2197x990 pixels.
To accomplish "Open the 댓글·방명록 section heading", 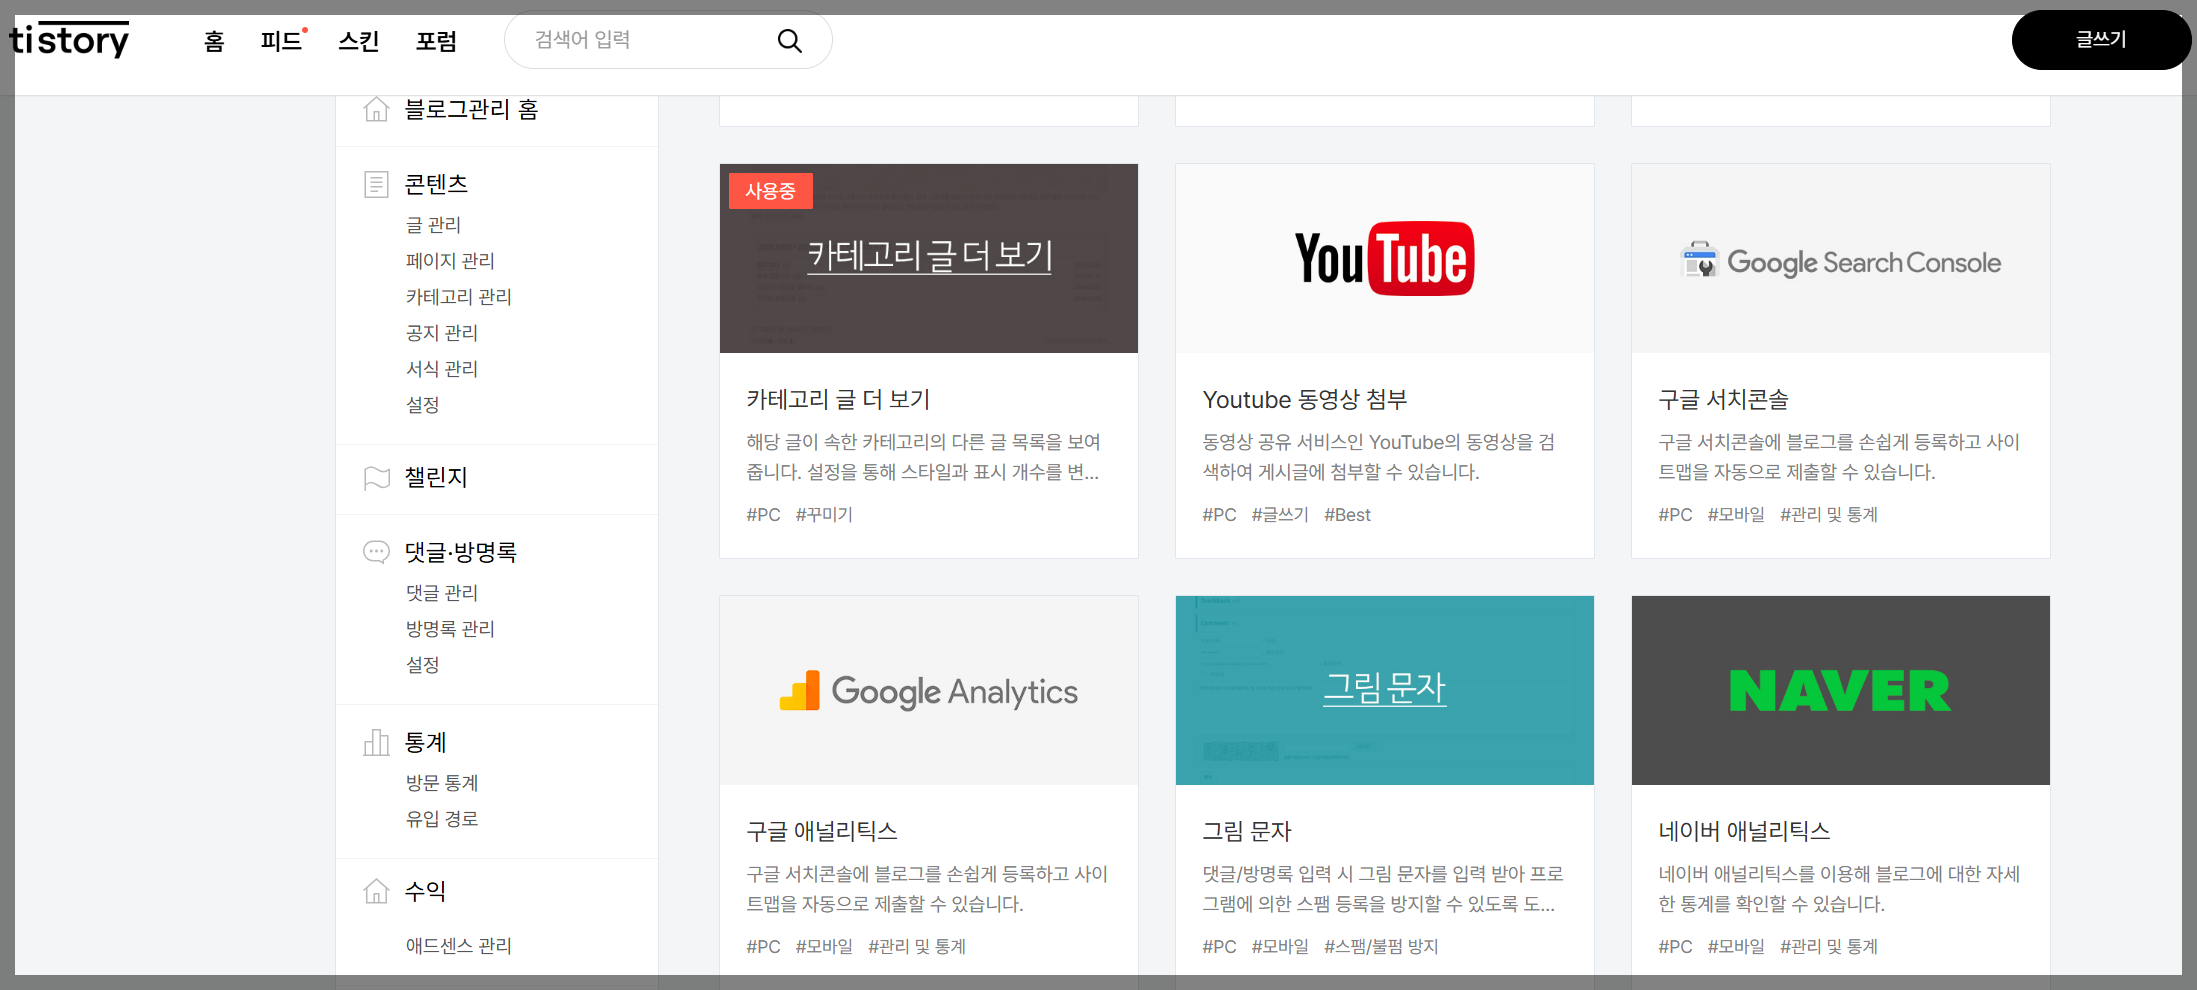I will click(x=461, y=552).
